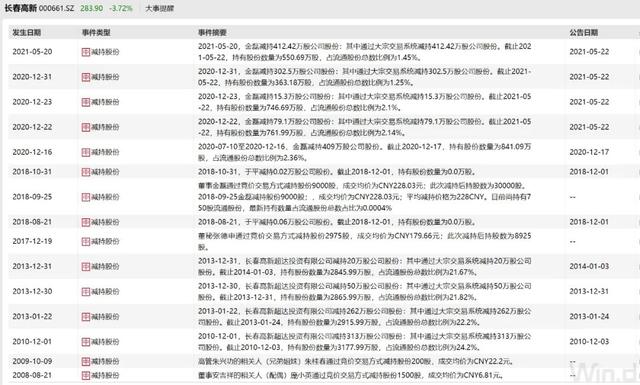Open summary about 廖小英减持股份1500股

[x=351, y=375]
